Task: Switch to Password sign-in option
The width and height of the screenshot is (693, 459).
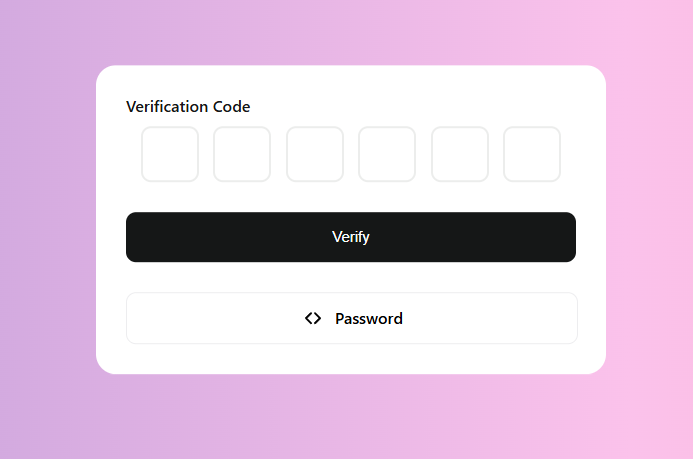Action: (x=351, y=319)
